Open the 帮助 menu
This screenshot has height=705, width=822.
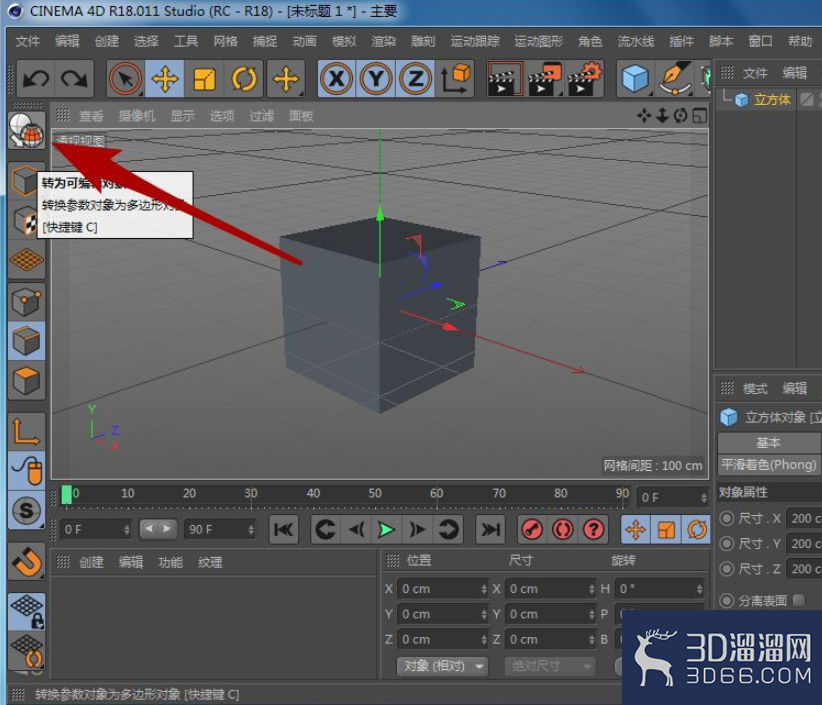[x=800, y=41]
